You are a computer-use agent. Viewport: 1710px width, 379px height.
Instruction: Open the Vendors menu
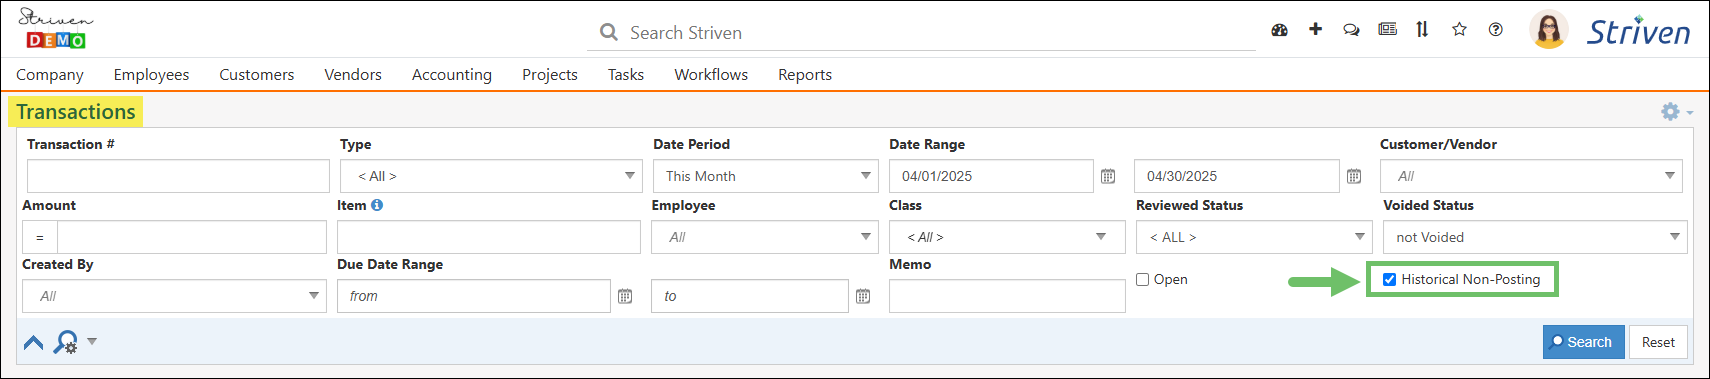tap(353, 74)
